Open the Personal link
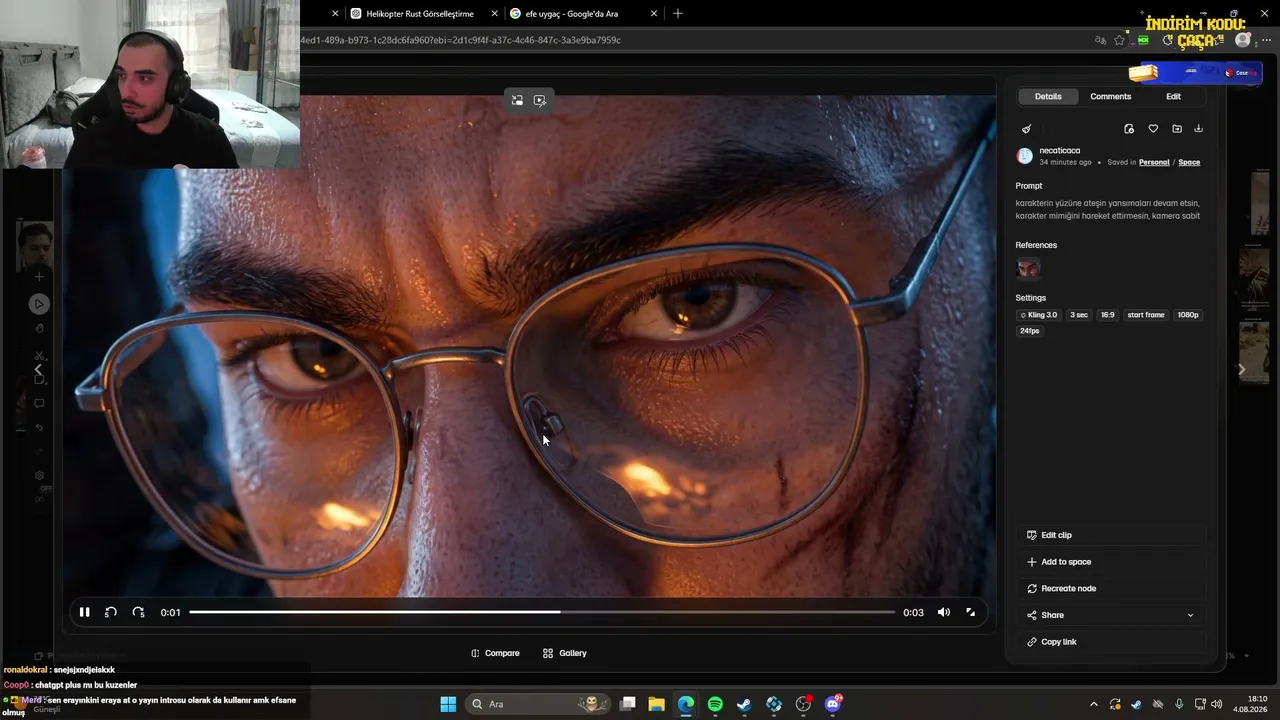 click(1154, 162)
